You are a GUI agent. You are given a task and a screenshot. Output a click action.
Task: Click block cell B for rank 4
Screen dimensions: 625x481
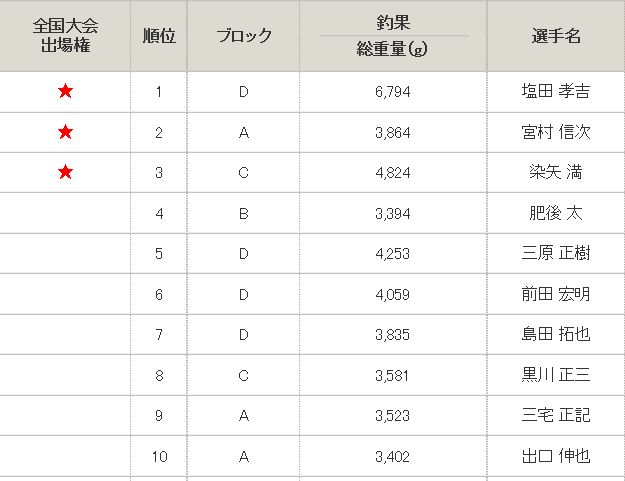pyautogui.click(x=244, y=213)
